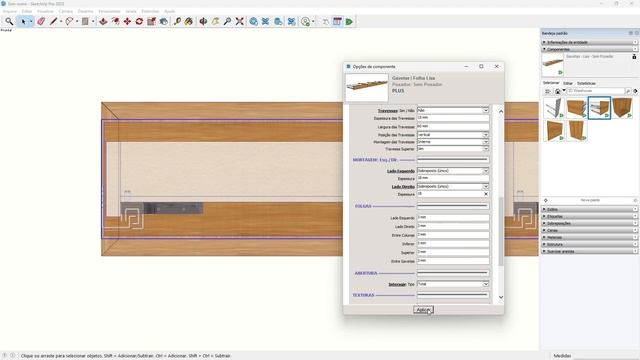
Task: Open the view options icon in Componentes panel
Action: [x=548, y=91]
